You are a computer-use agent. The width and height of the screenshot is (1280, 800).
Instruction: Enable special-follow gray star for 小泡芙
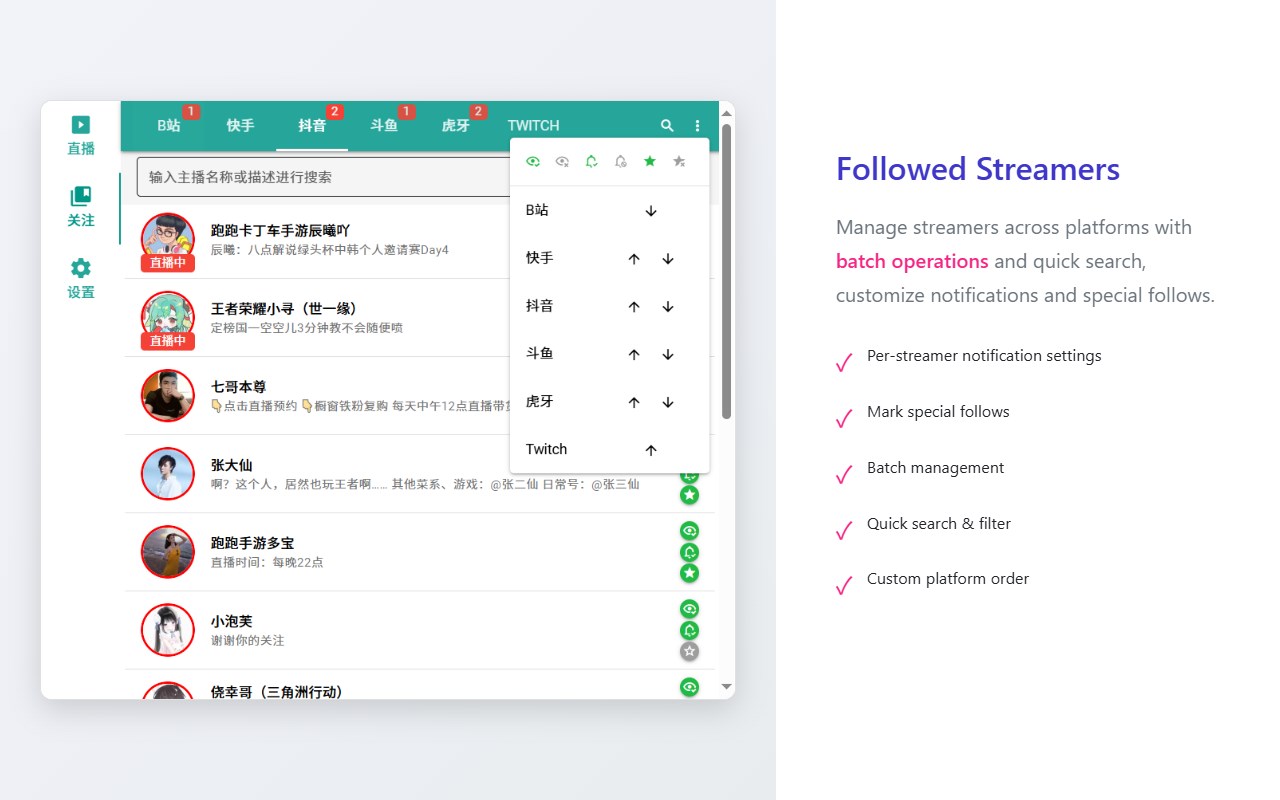pyautogui.click(x=689, y=651)
